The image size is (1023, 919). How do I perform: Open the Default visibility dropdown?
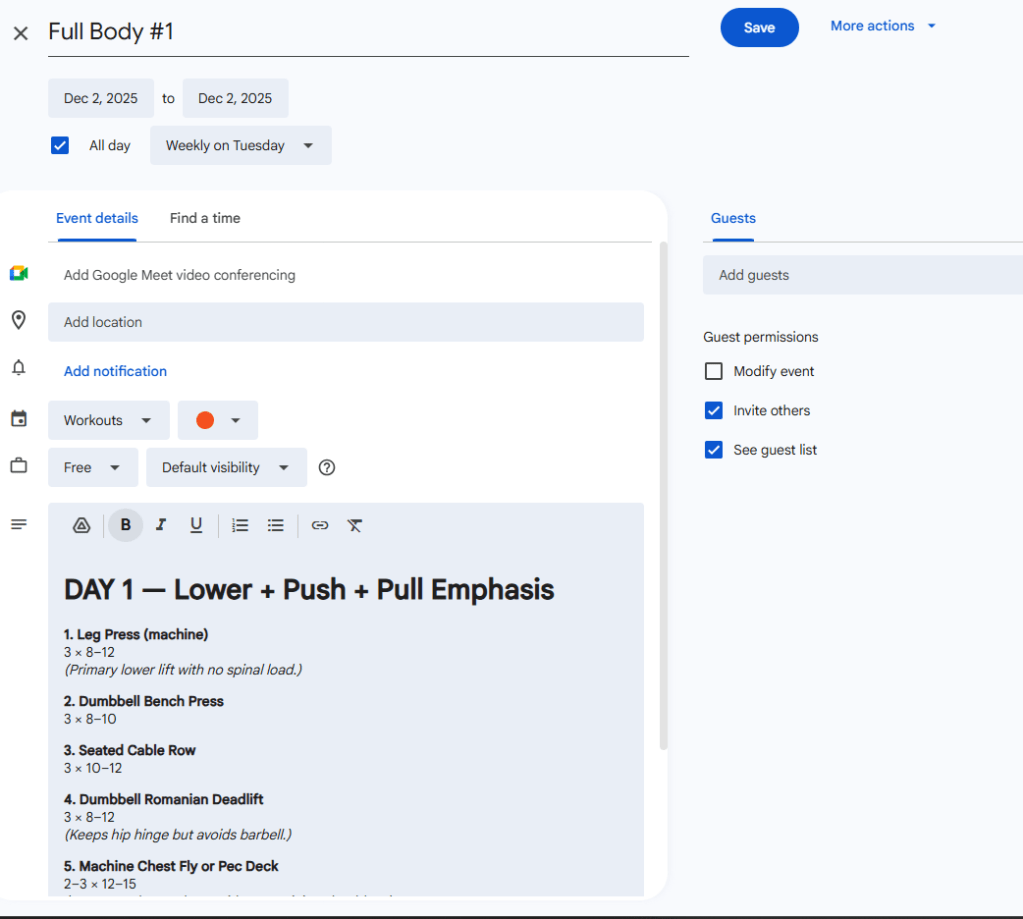point(225,467)
